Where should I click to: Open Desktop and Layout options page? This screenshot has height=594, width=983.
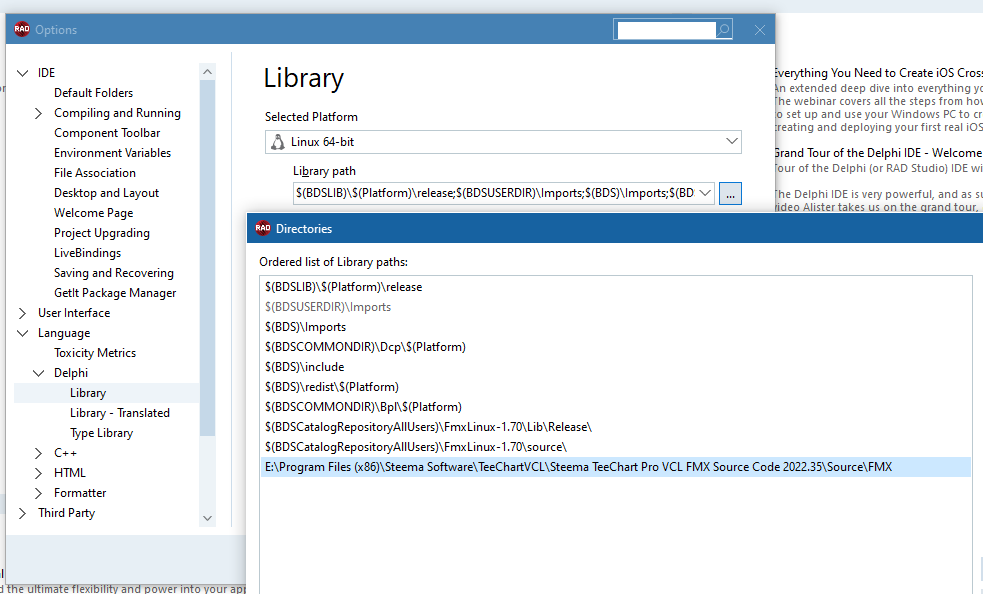tap(107, 193)
